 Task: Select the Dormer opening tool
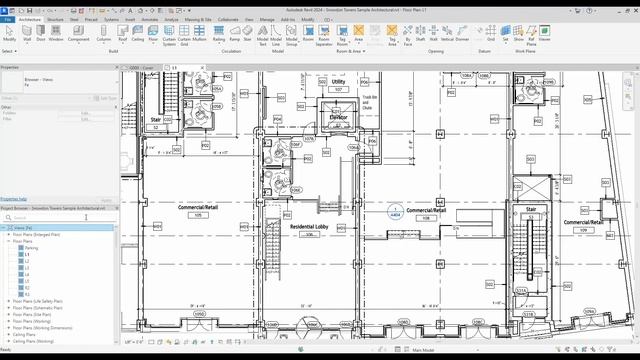(x=462, y=33)
